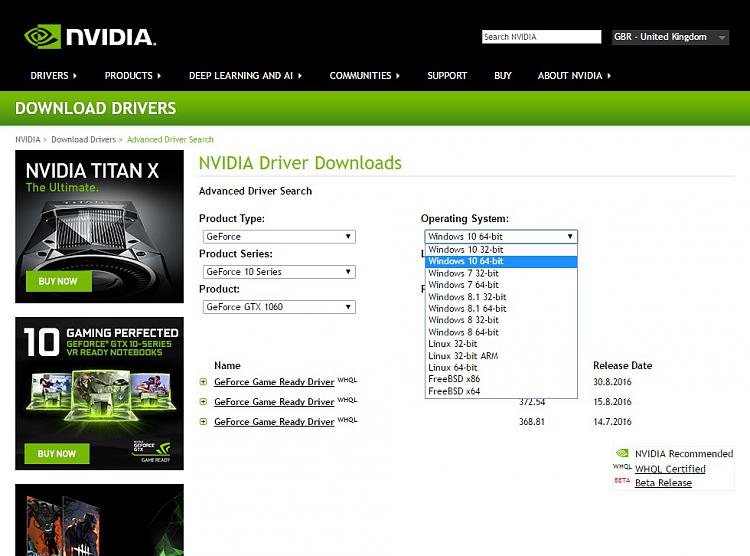Expand driver row dated 30.8.2016
Viewport: 750px width, 556px height.
pos(203,382)
